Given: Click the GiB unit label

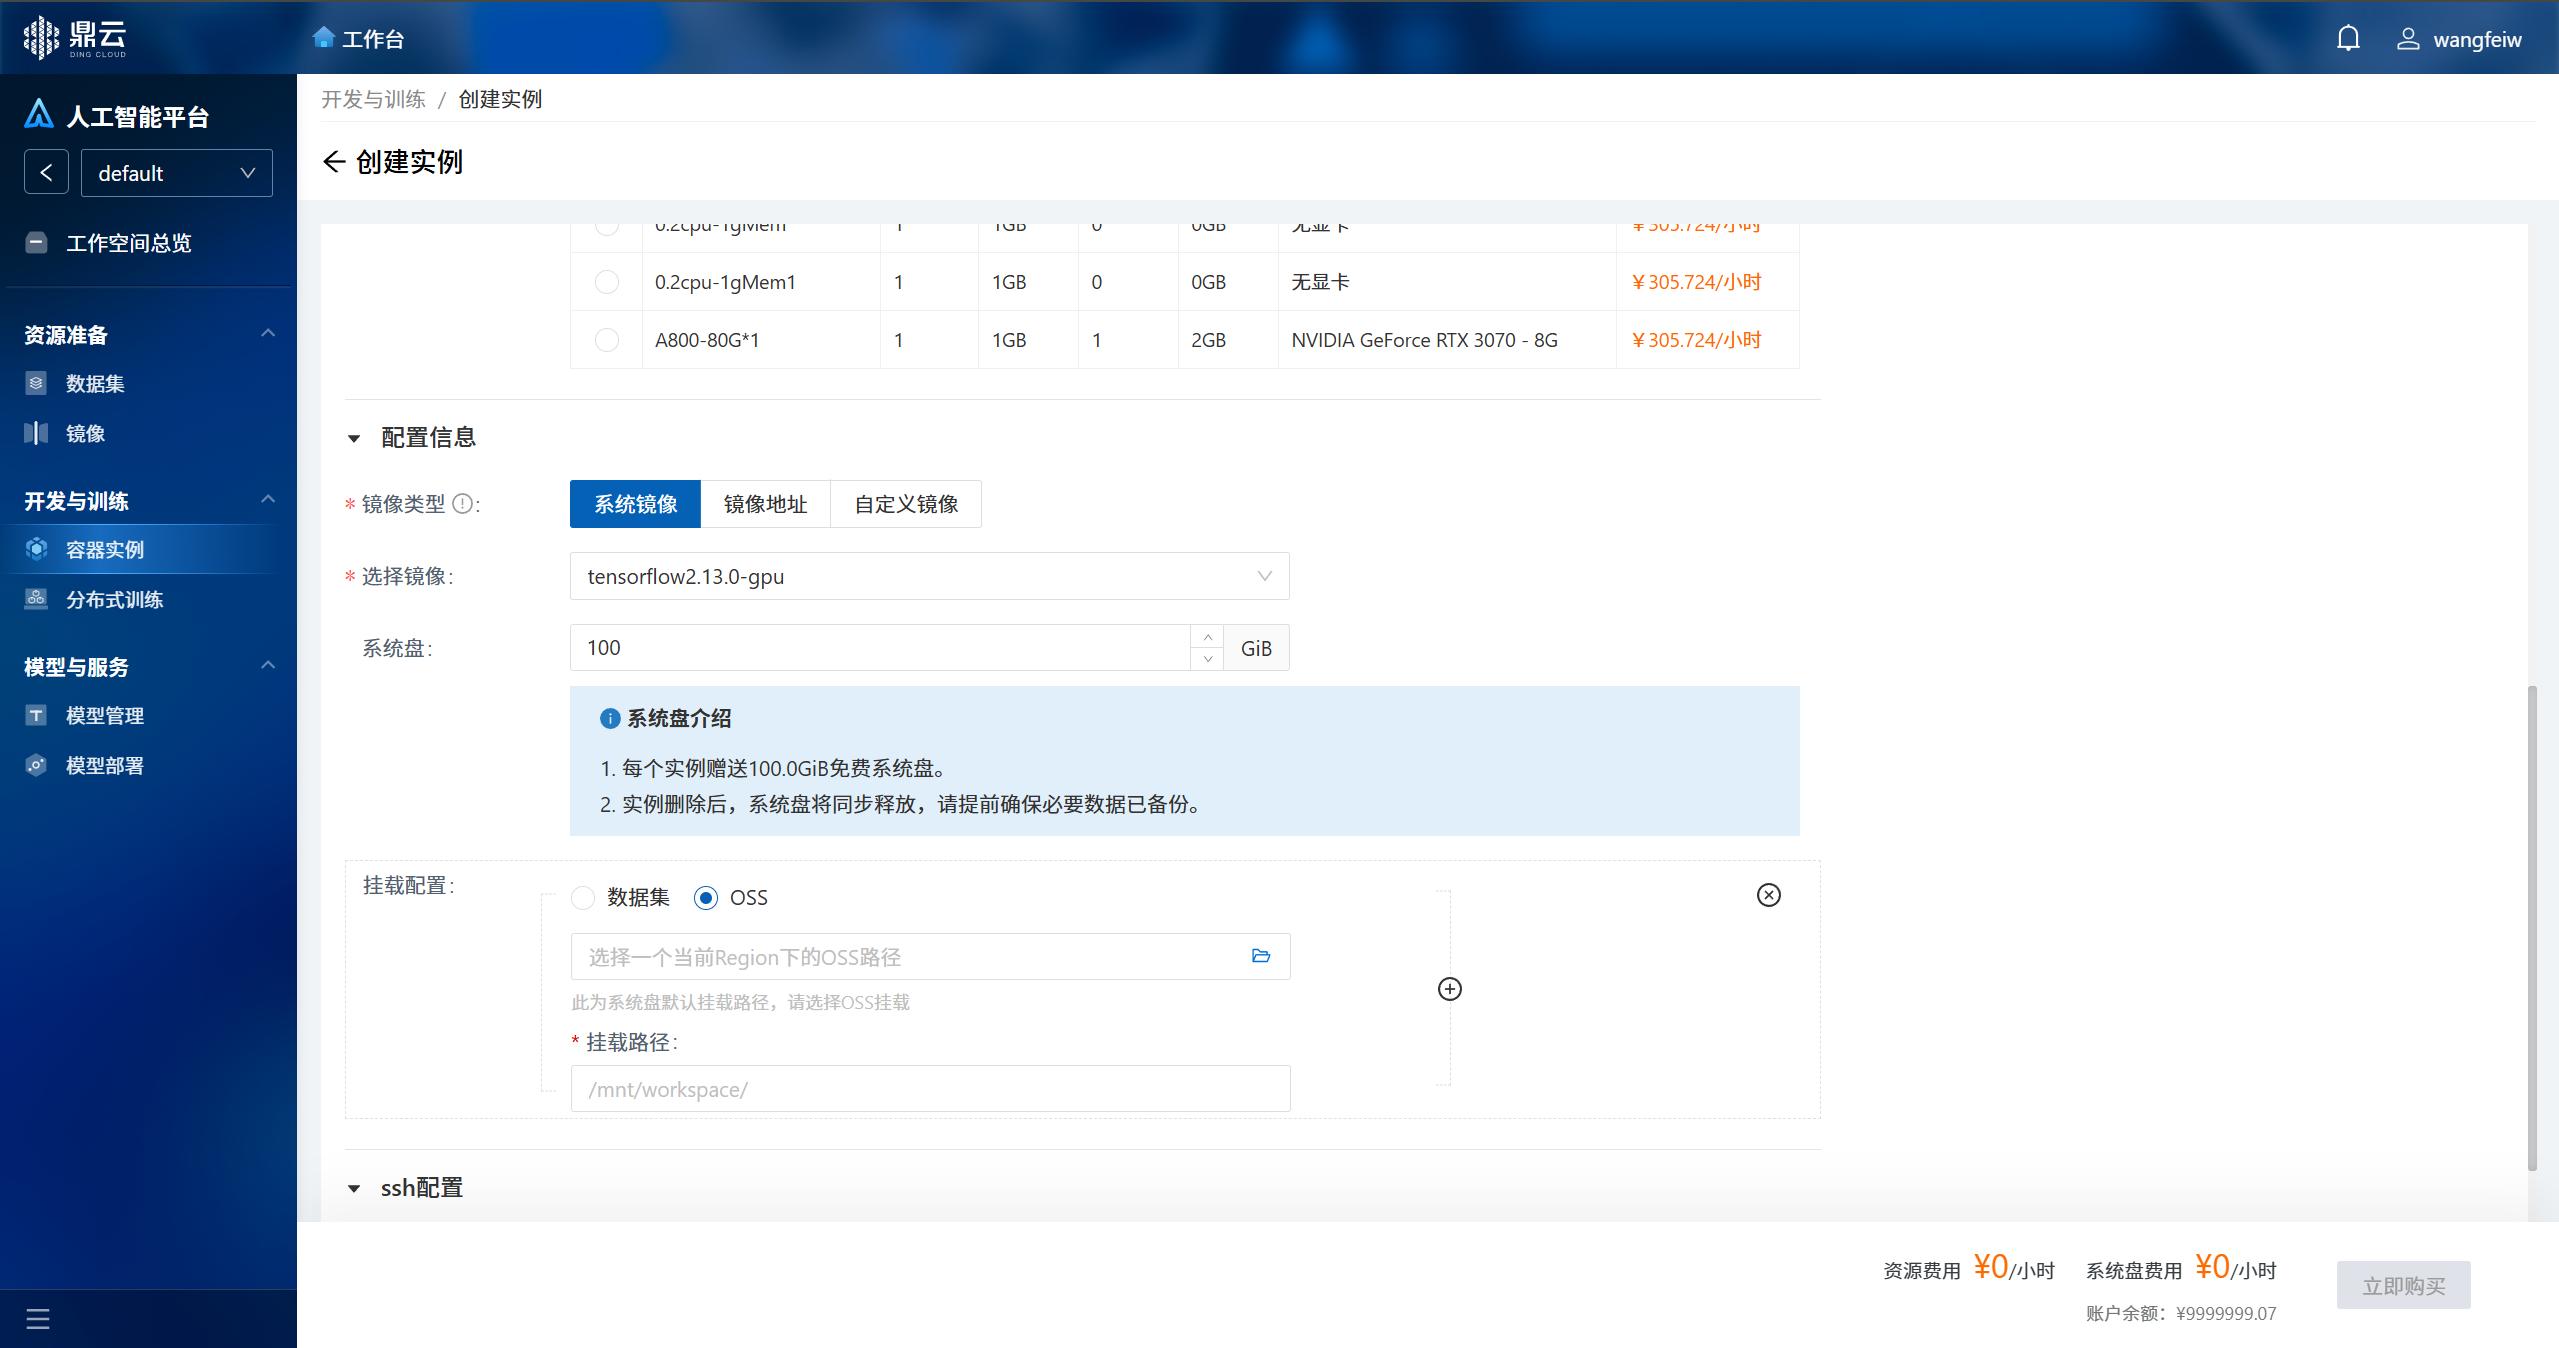Looking at the screenshot, I should (x=1256, y=648).
